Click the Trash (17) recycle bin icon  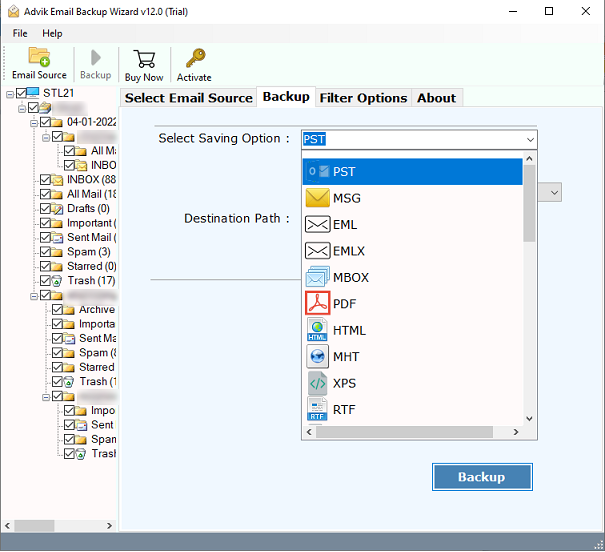56,281
